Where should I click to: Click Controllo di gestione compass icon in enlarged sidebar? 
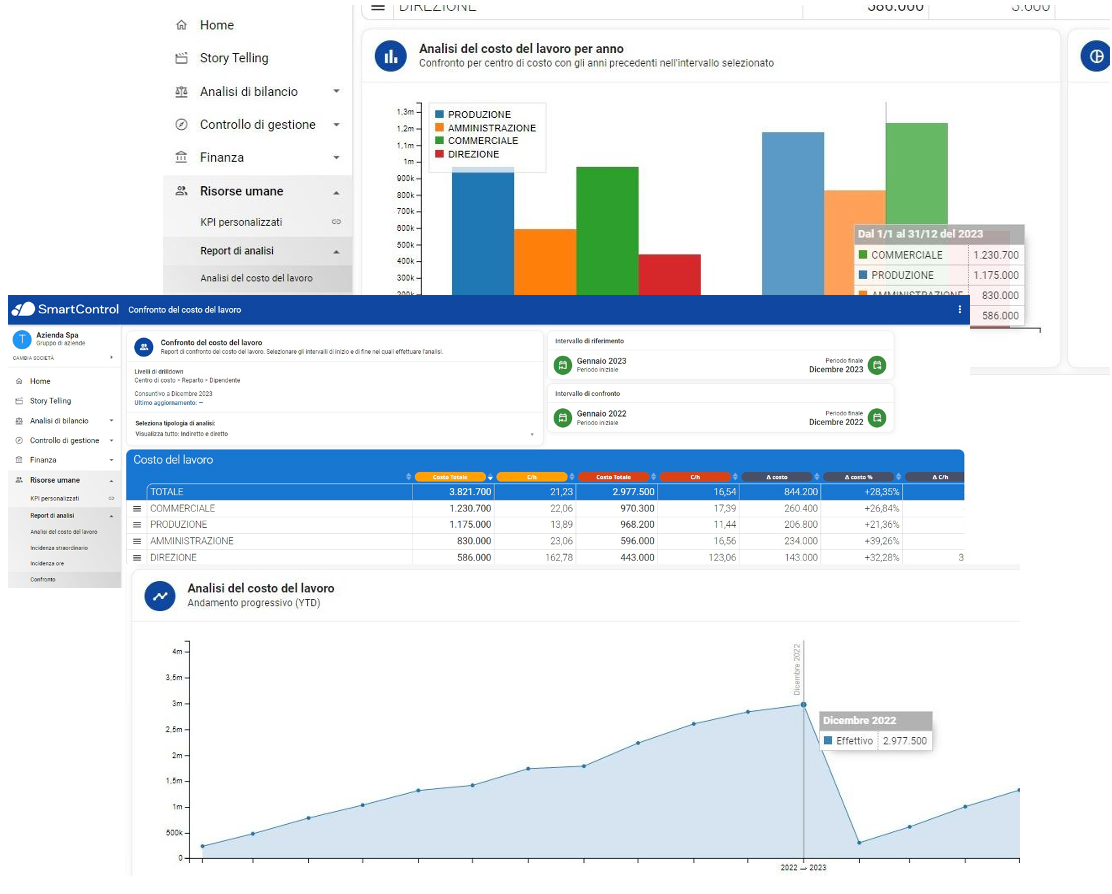(x=182, y=125)
